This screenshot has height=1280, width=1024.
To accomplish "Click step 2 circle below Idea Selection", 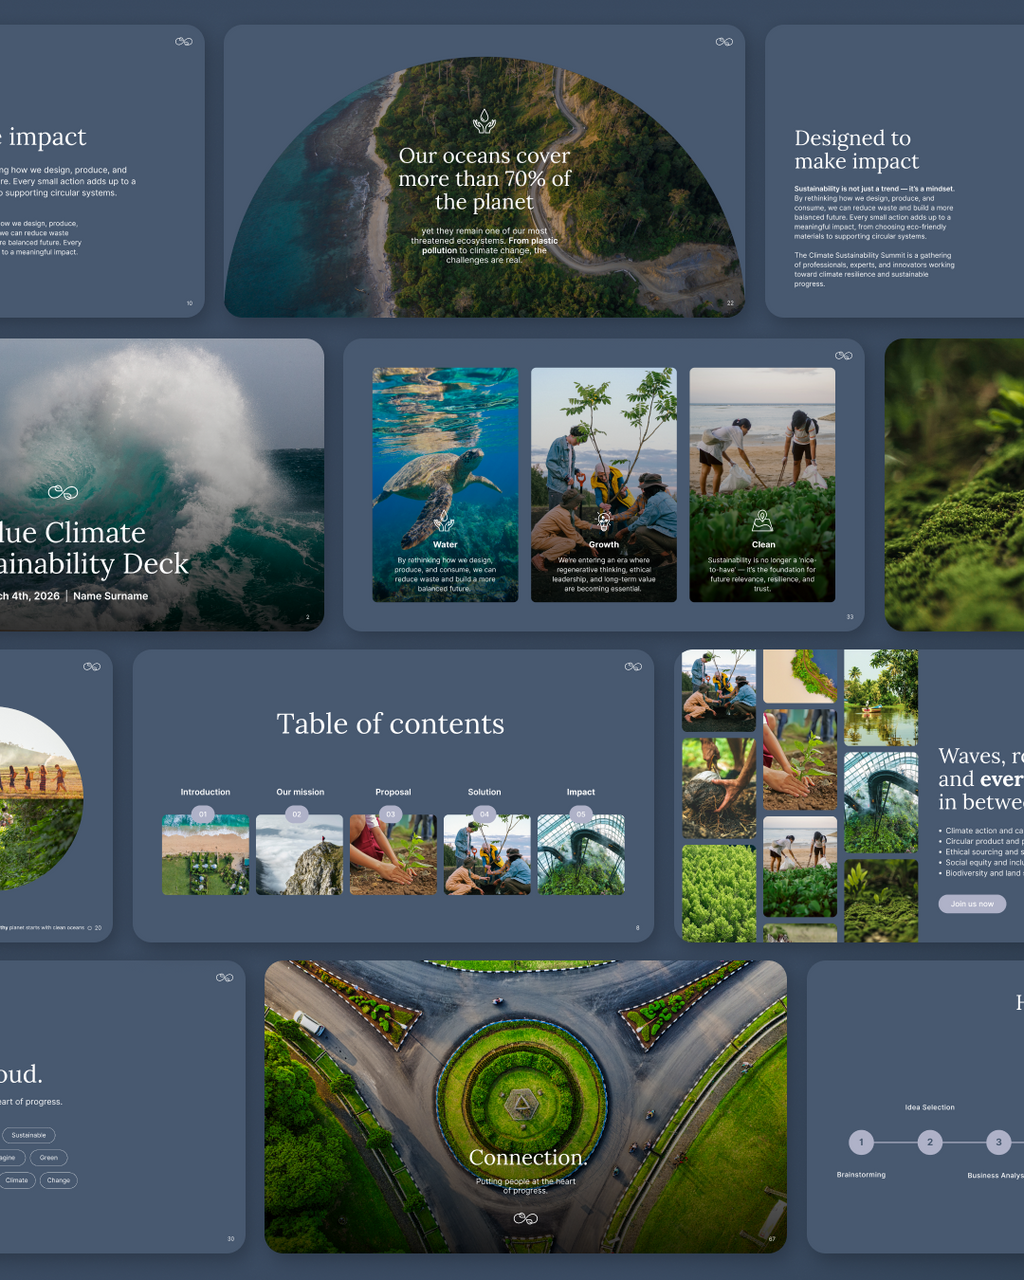I will [930, 1142].
